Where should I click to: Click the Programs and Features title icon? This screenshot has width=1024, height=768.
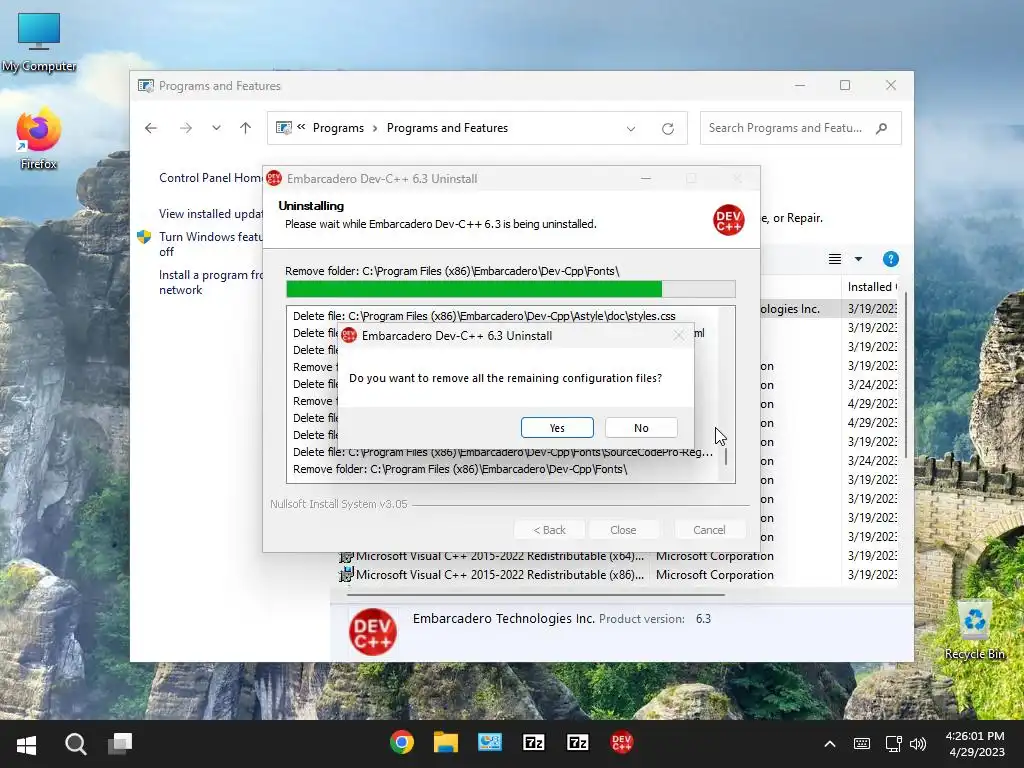146,86
